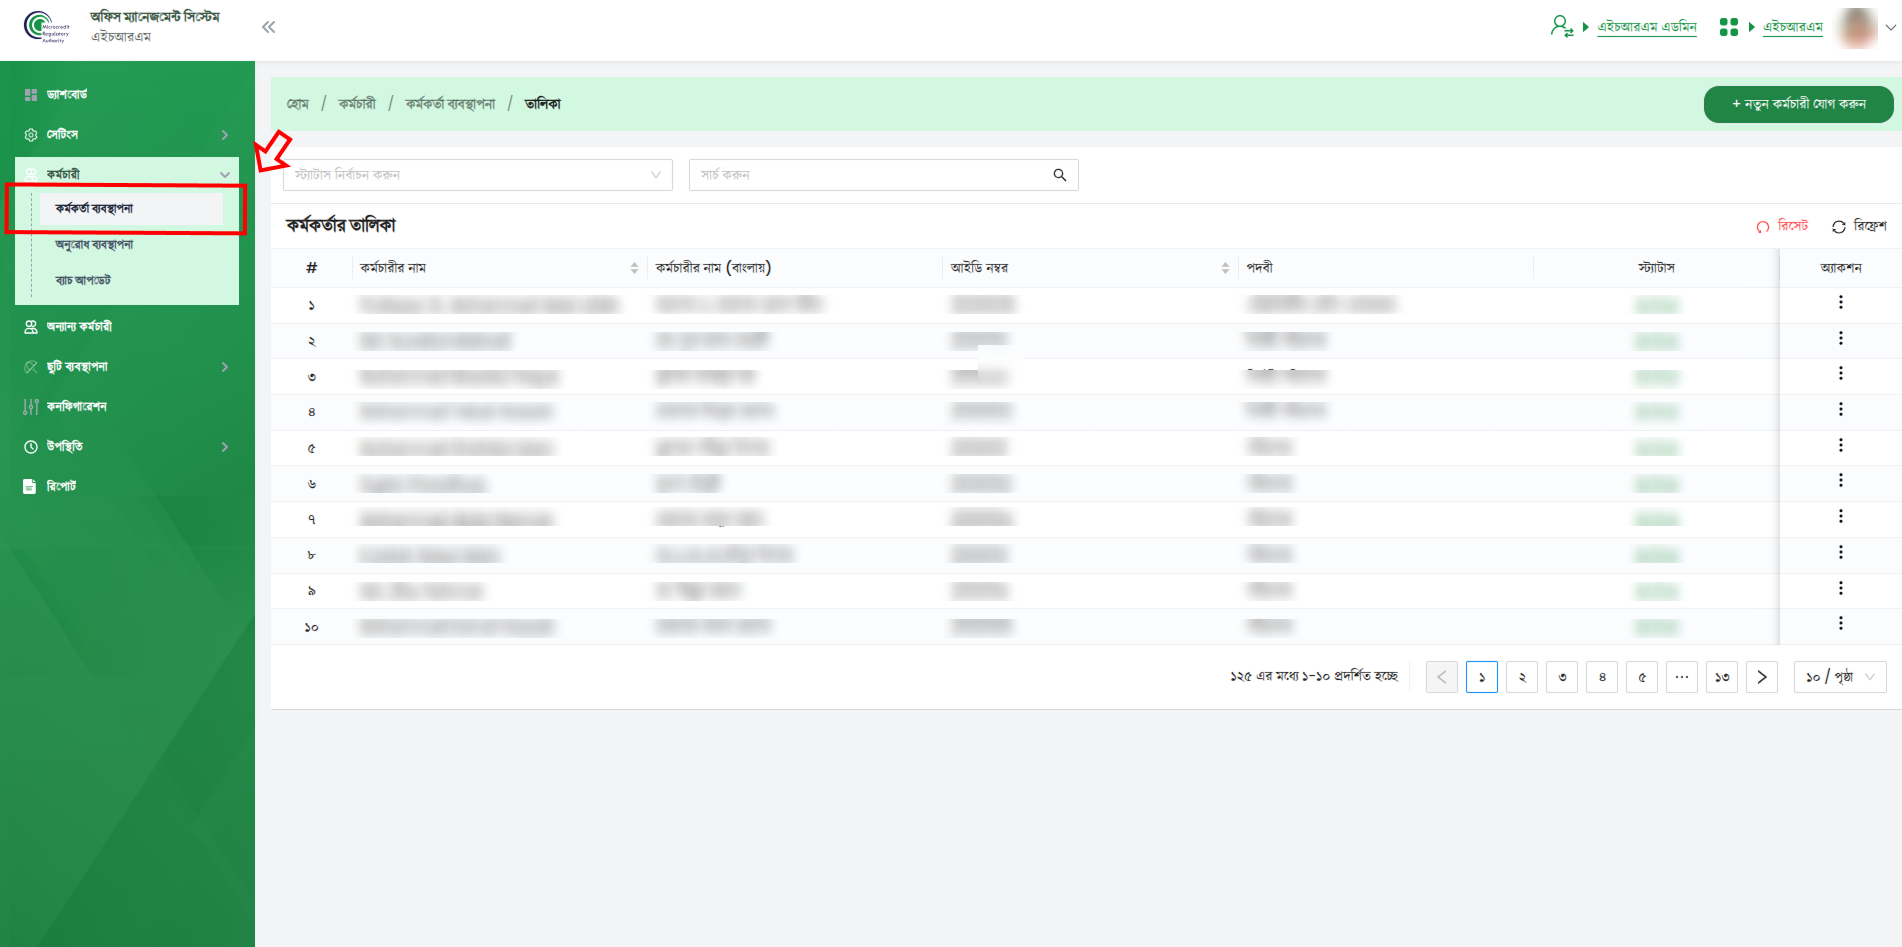Go to pagination page ৪
Viewport: 1902px width, 947px height.
click(x=1601, y=677)
